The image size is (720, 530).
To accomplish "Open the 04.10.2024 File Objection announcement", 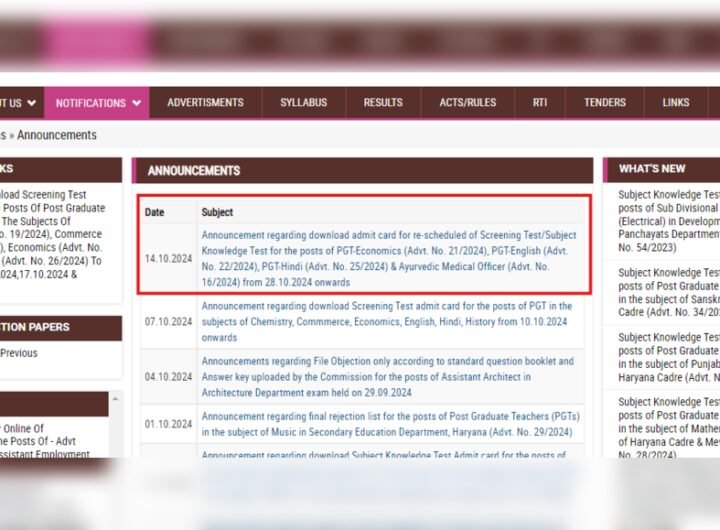I will (x=387, y=376).
